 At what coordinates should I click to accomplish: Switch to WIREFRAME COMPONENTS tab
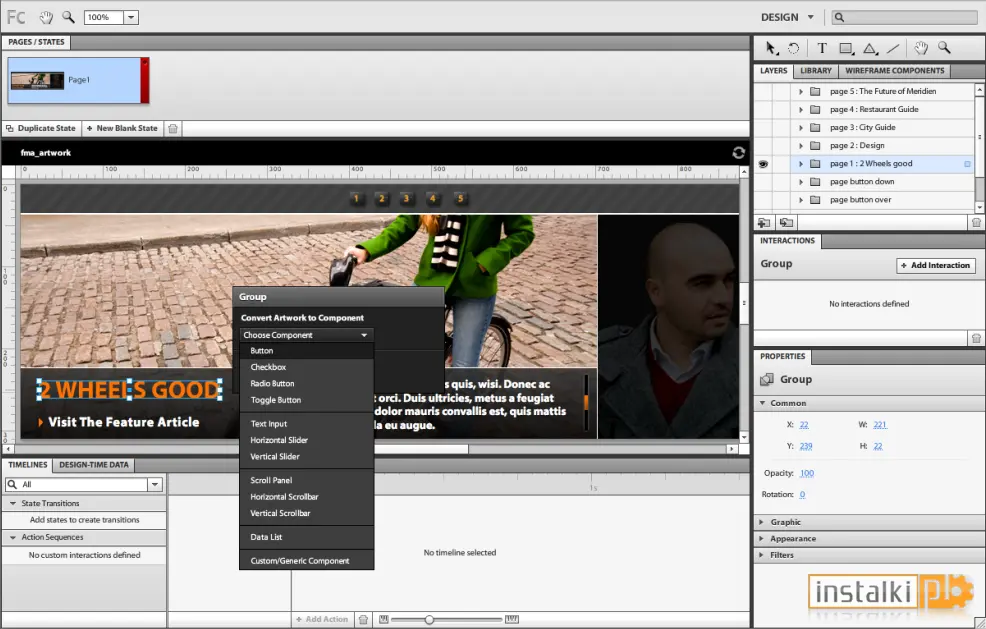(894, 70)
